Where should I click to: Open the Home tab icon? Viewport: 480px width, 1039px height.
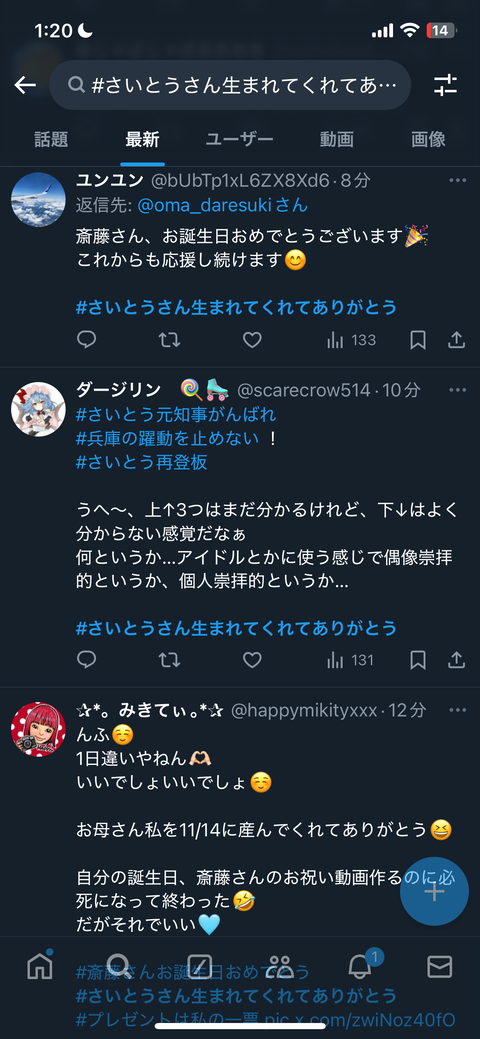[40, 967]
